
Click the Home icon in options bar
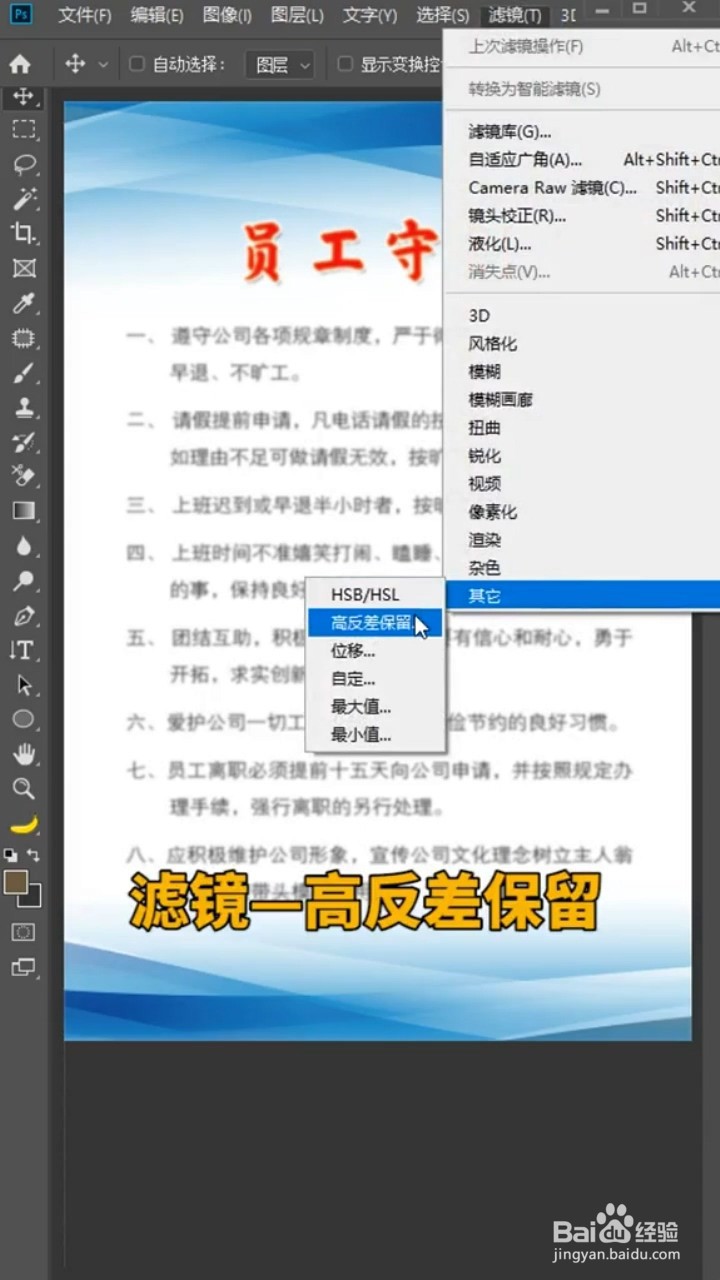20,65
